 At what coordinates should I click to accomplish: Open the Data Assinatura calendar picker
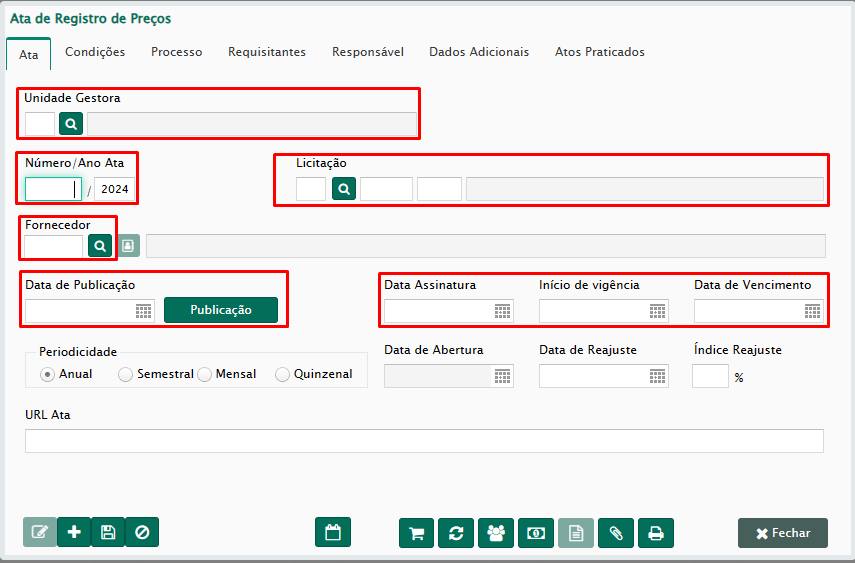tap(502, 311)
